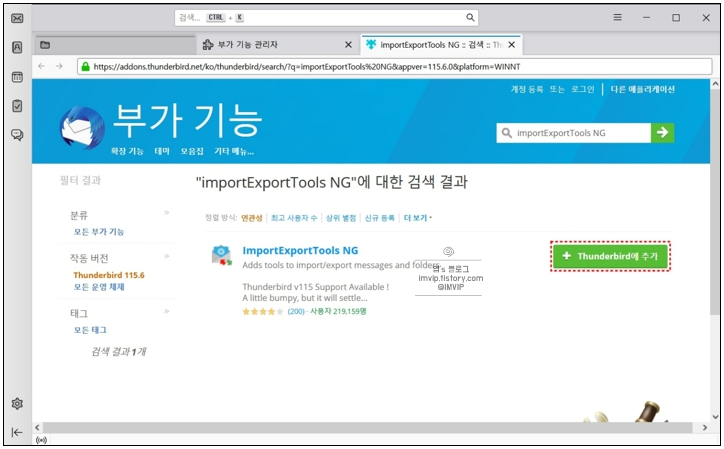Screen dimensions: 724x449
Task: Click the Thunderbird logo on add-ons page
Action: (82, 128)
